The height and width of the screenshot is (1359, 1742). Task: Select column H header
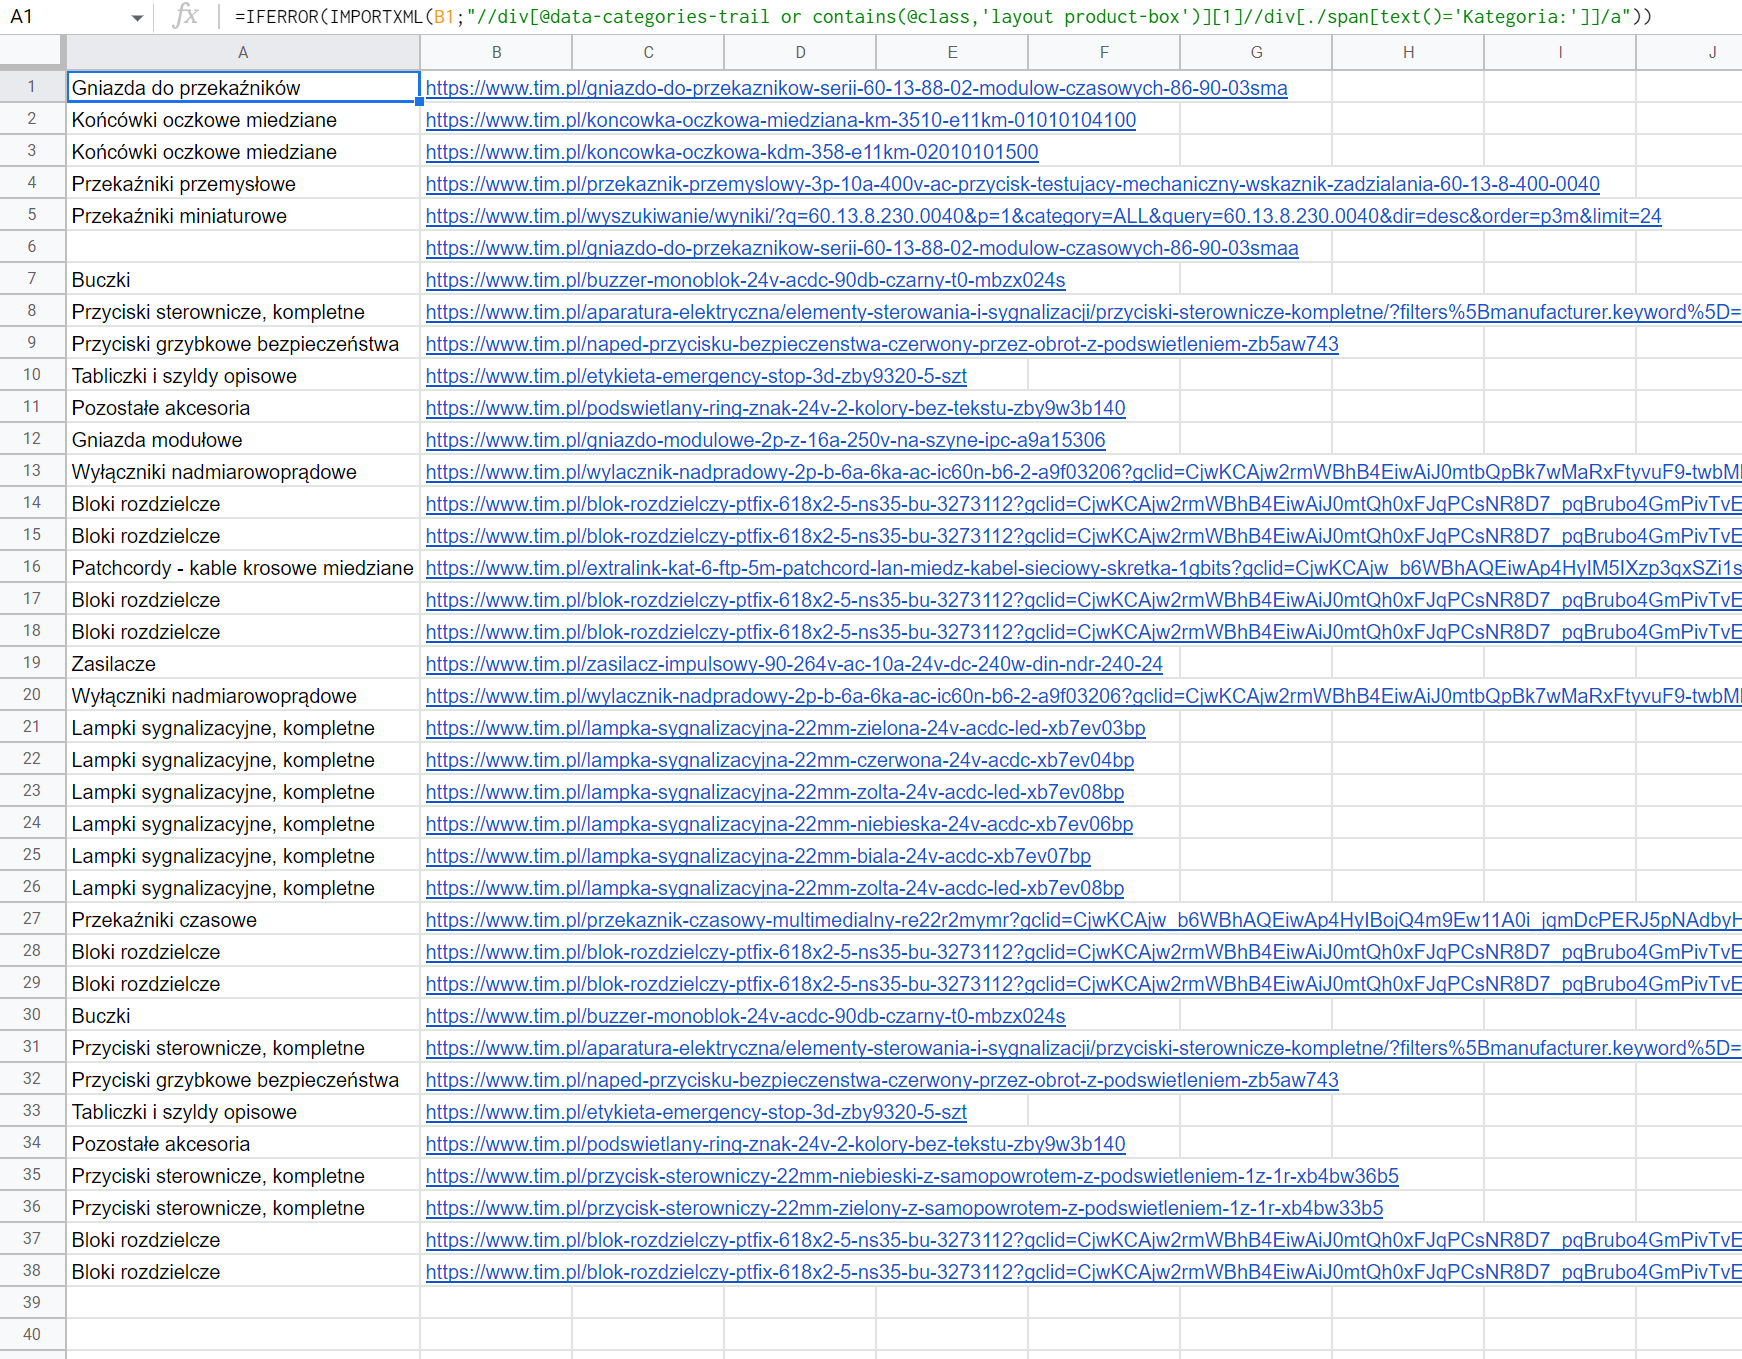coord(1408,53)
